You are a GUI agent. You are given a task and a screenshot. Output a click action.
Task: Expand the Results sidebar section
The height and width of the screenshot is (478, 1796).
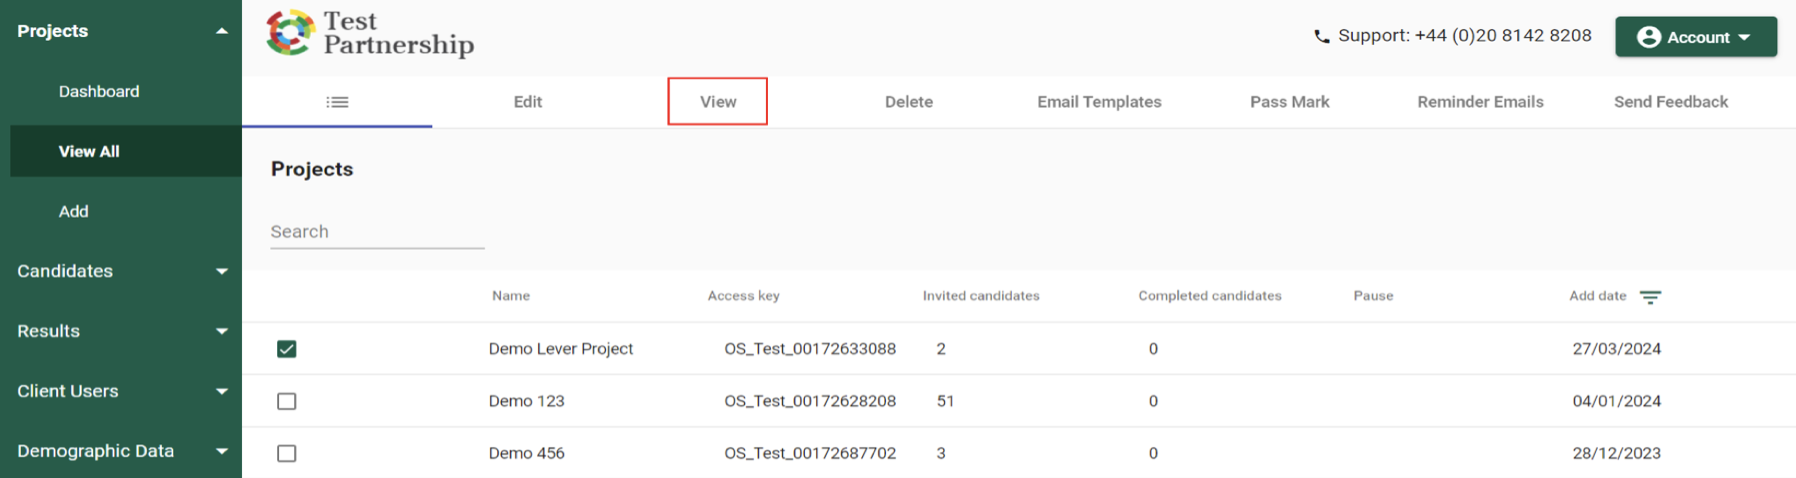121,331
